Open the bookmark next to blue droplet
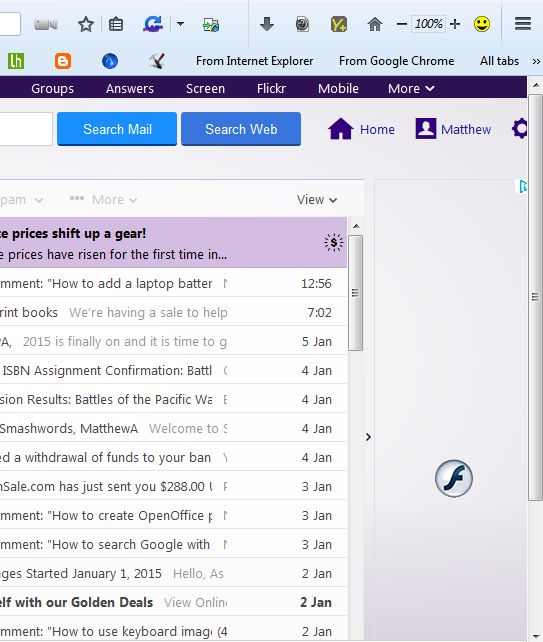 pyautogui.click(x=157, y=61)
